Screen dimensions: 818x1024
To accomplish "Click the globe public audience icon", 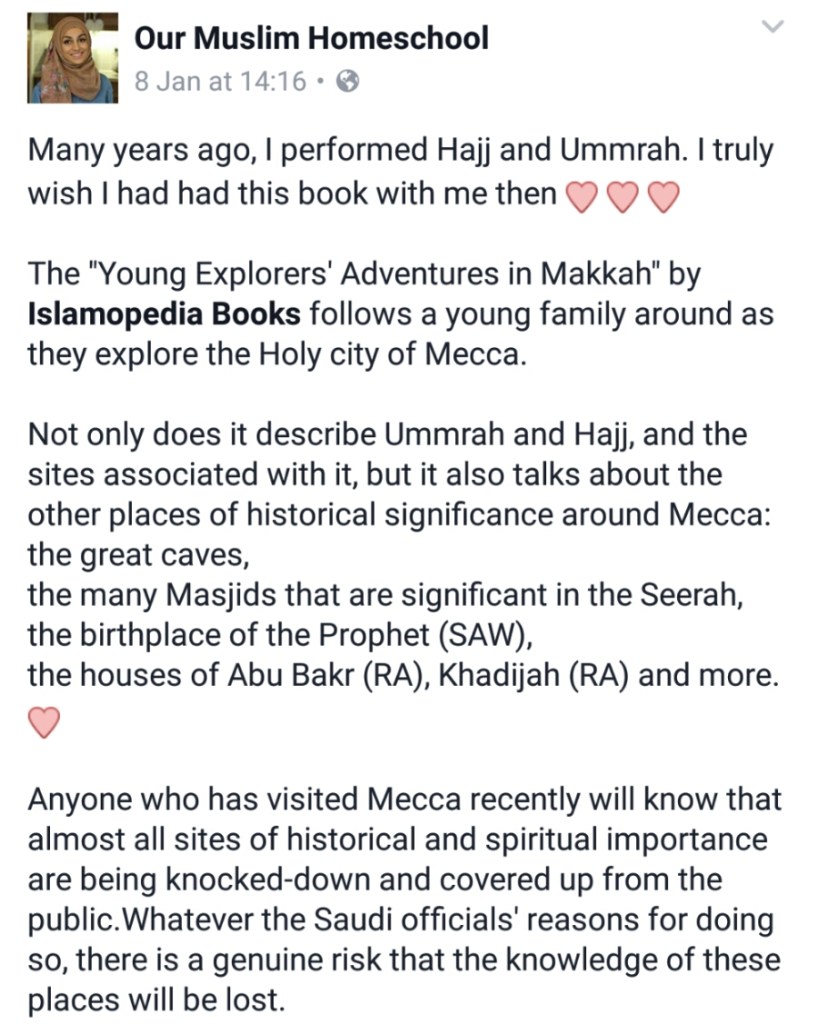I will click(x=347, y=82).
